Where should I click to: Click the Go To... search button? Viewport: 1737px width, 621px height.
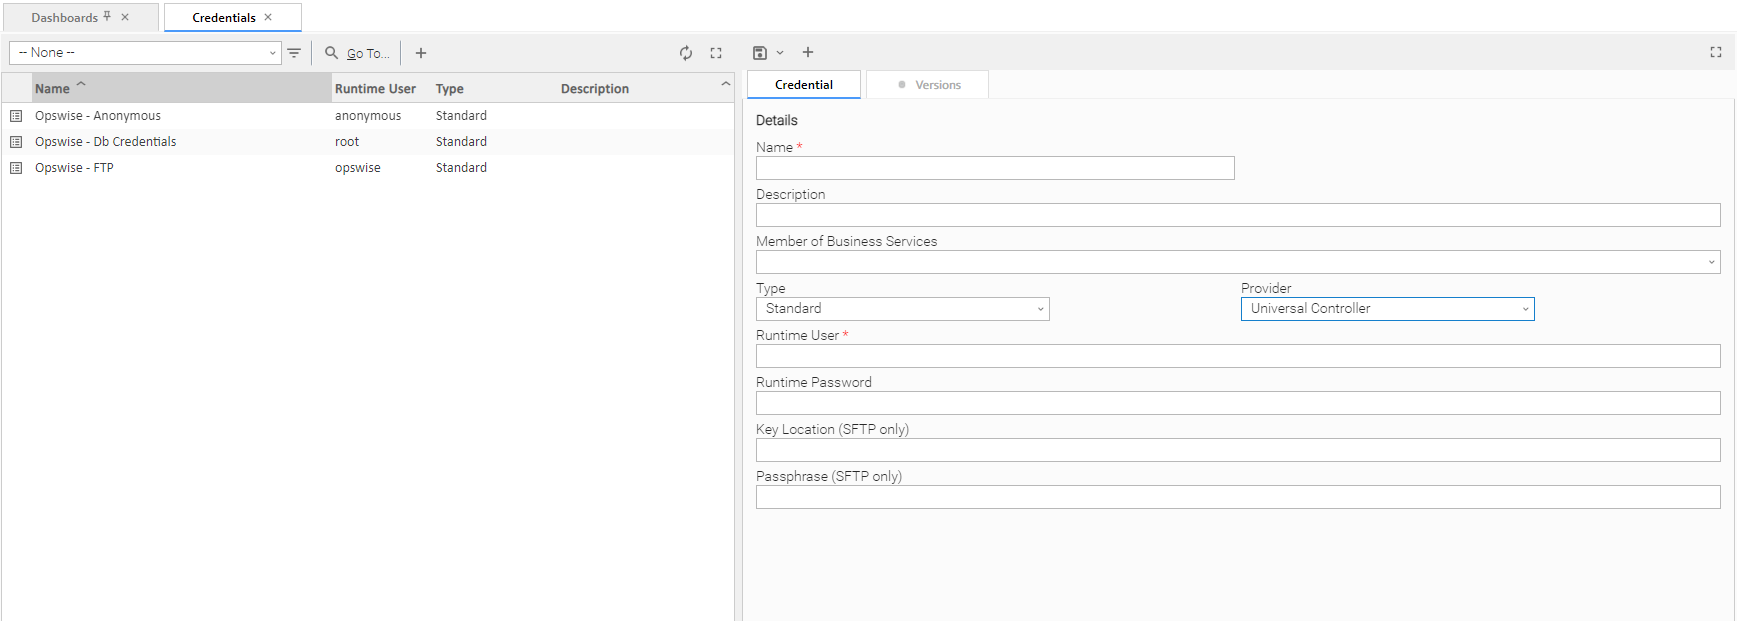358,53
